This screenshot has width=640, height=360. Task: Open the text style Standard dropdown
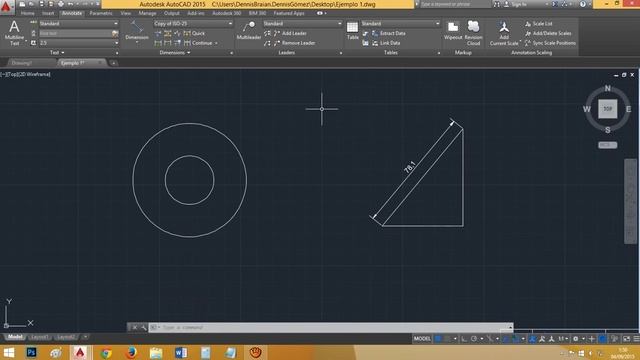coord(79,24)
